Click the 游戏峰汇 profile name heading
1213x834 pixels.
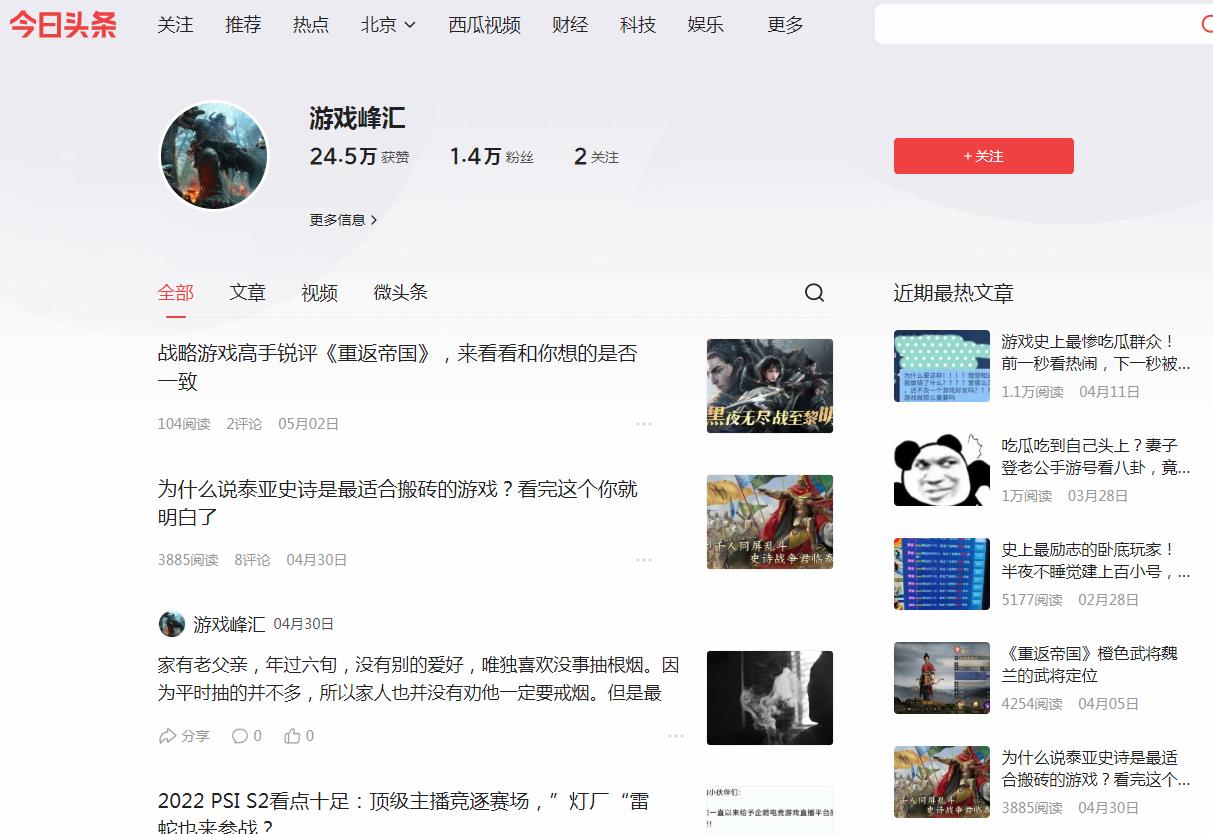coord(357,118)
